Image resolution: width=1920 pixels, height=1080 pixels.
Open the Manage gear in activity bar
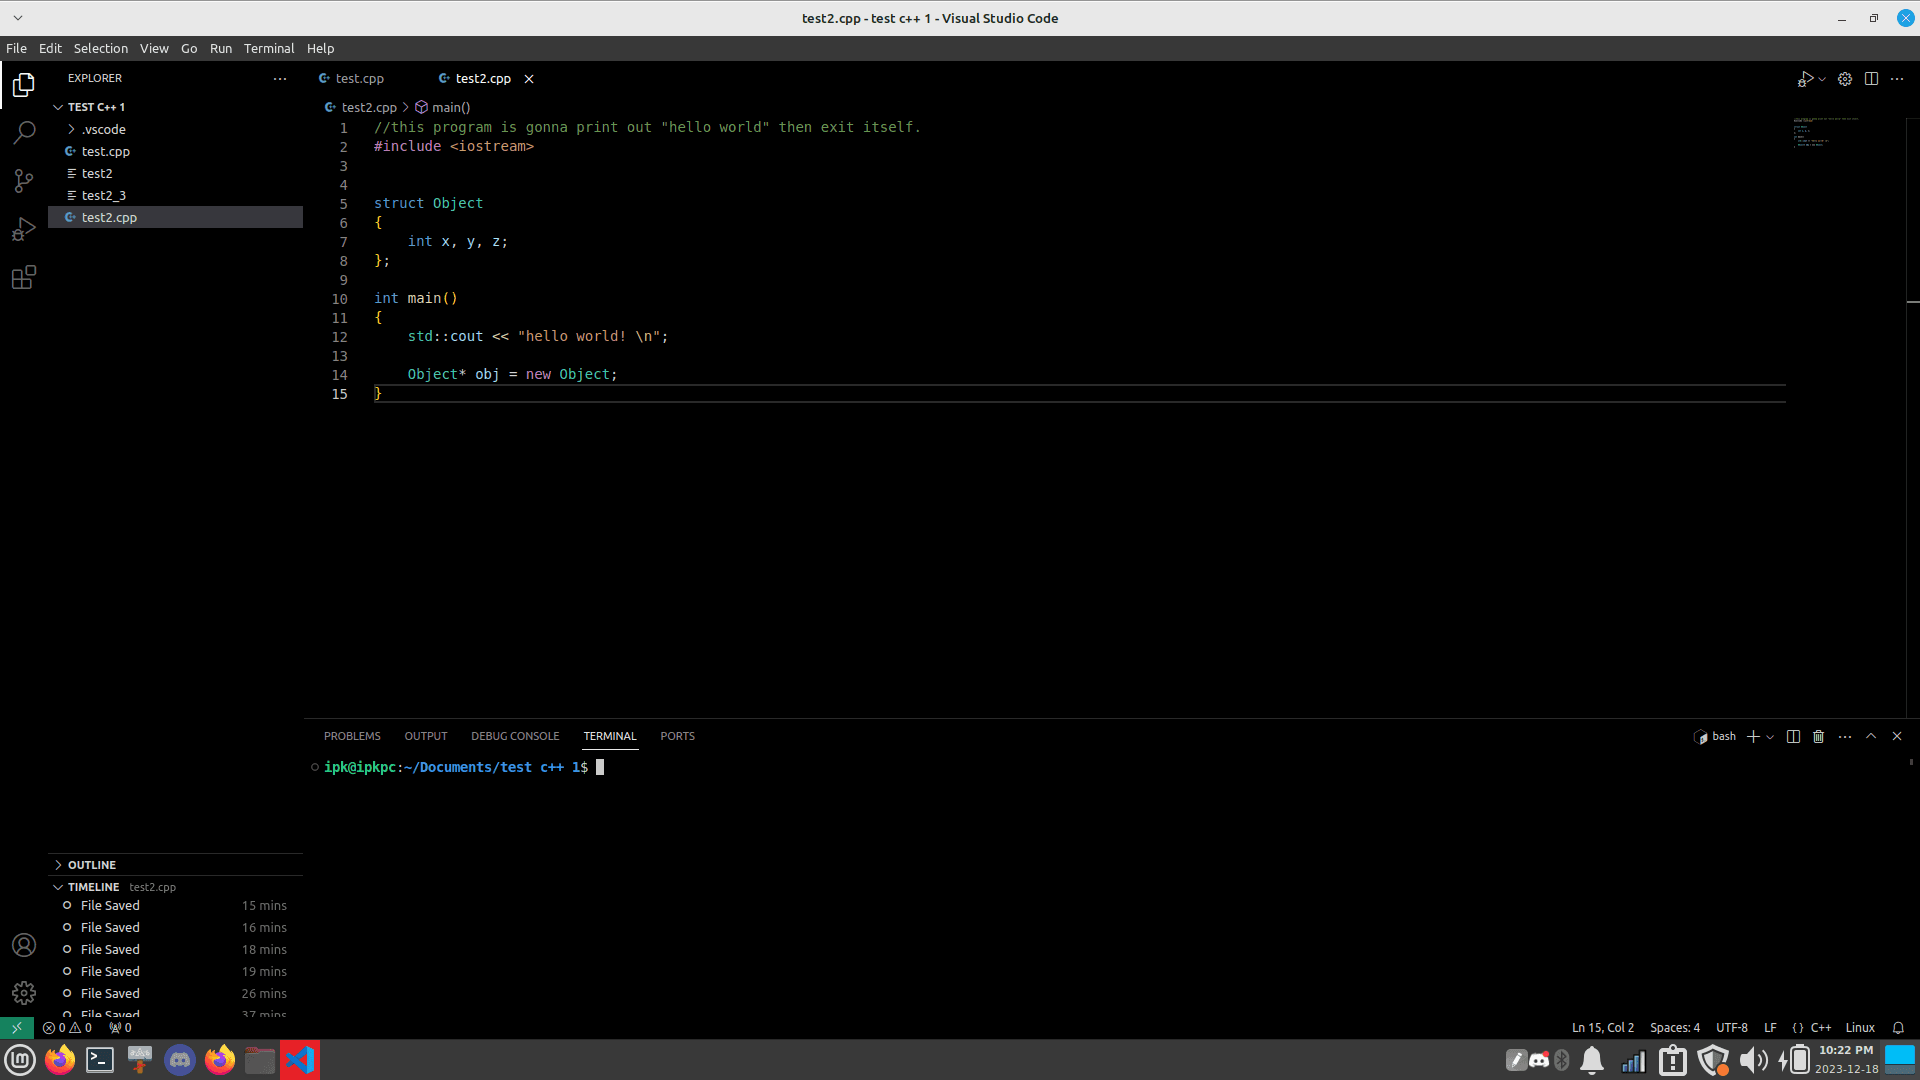tap(24, 993)
